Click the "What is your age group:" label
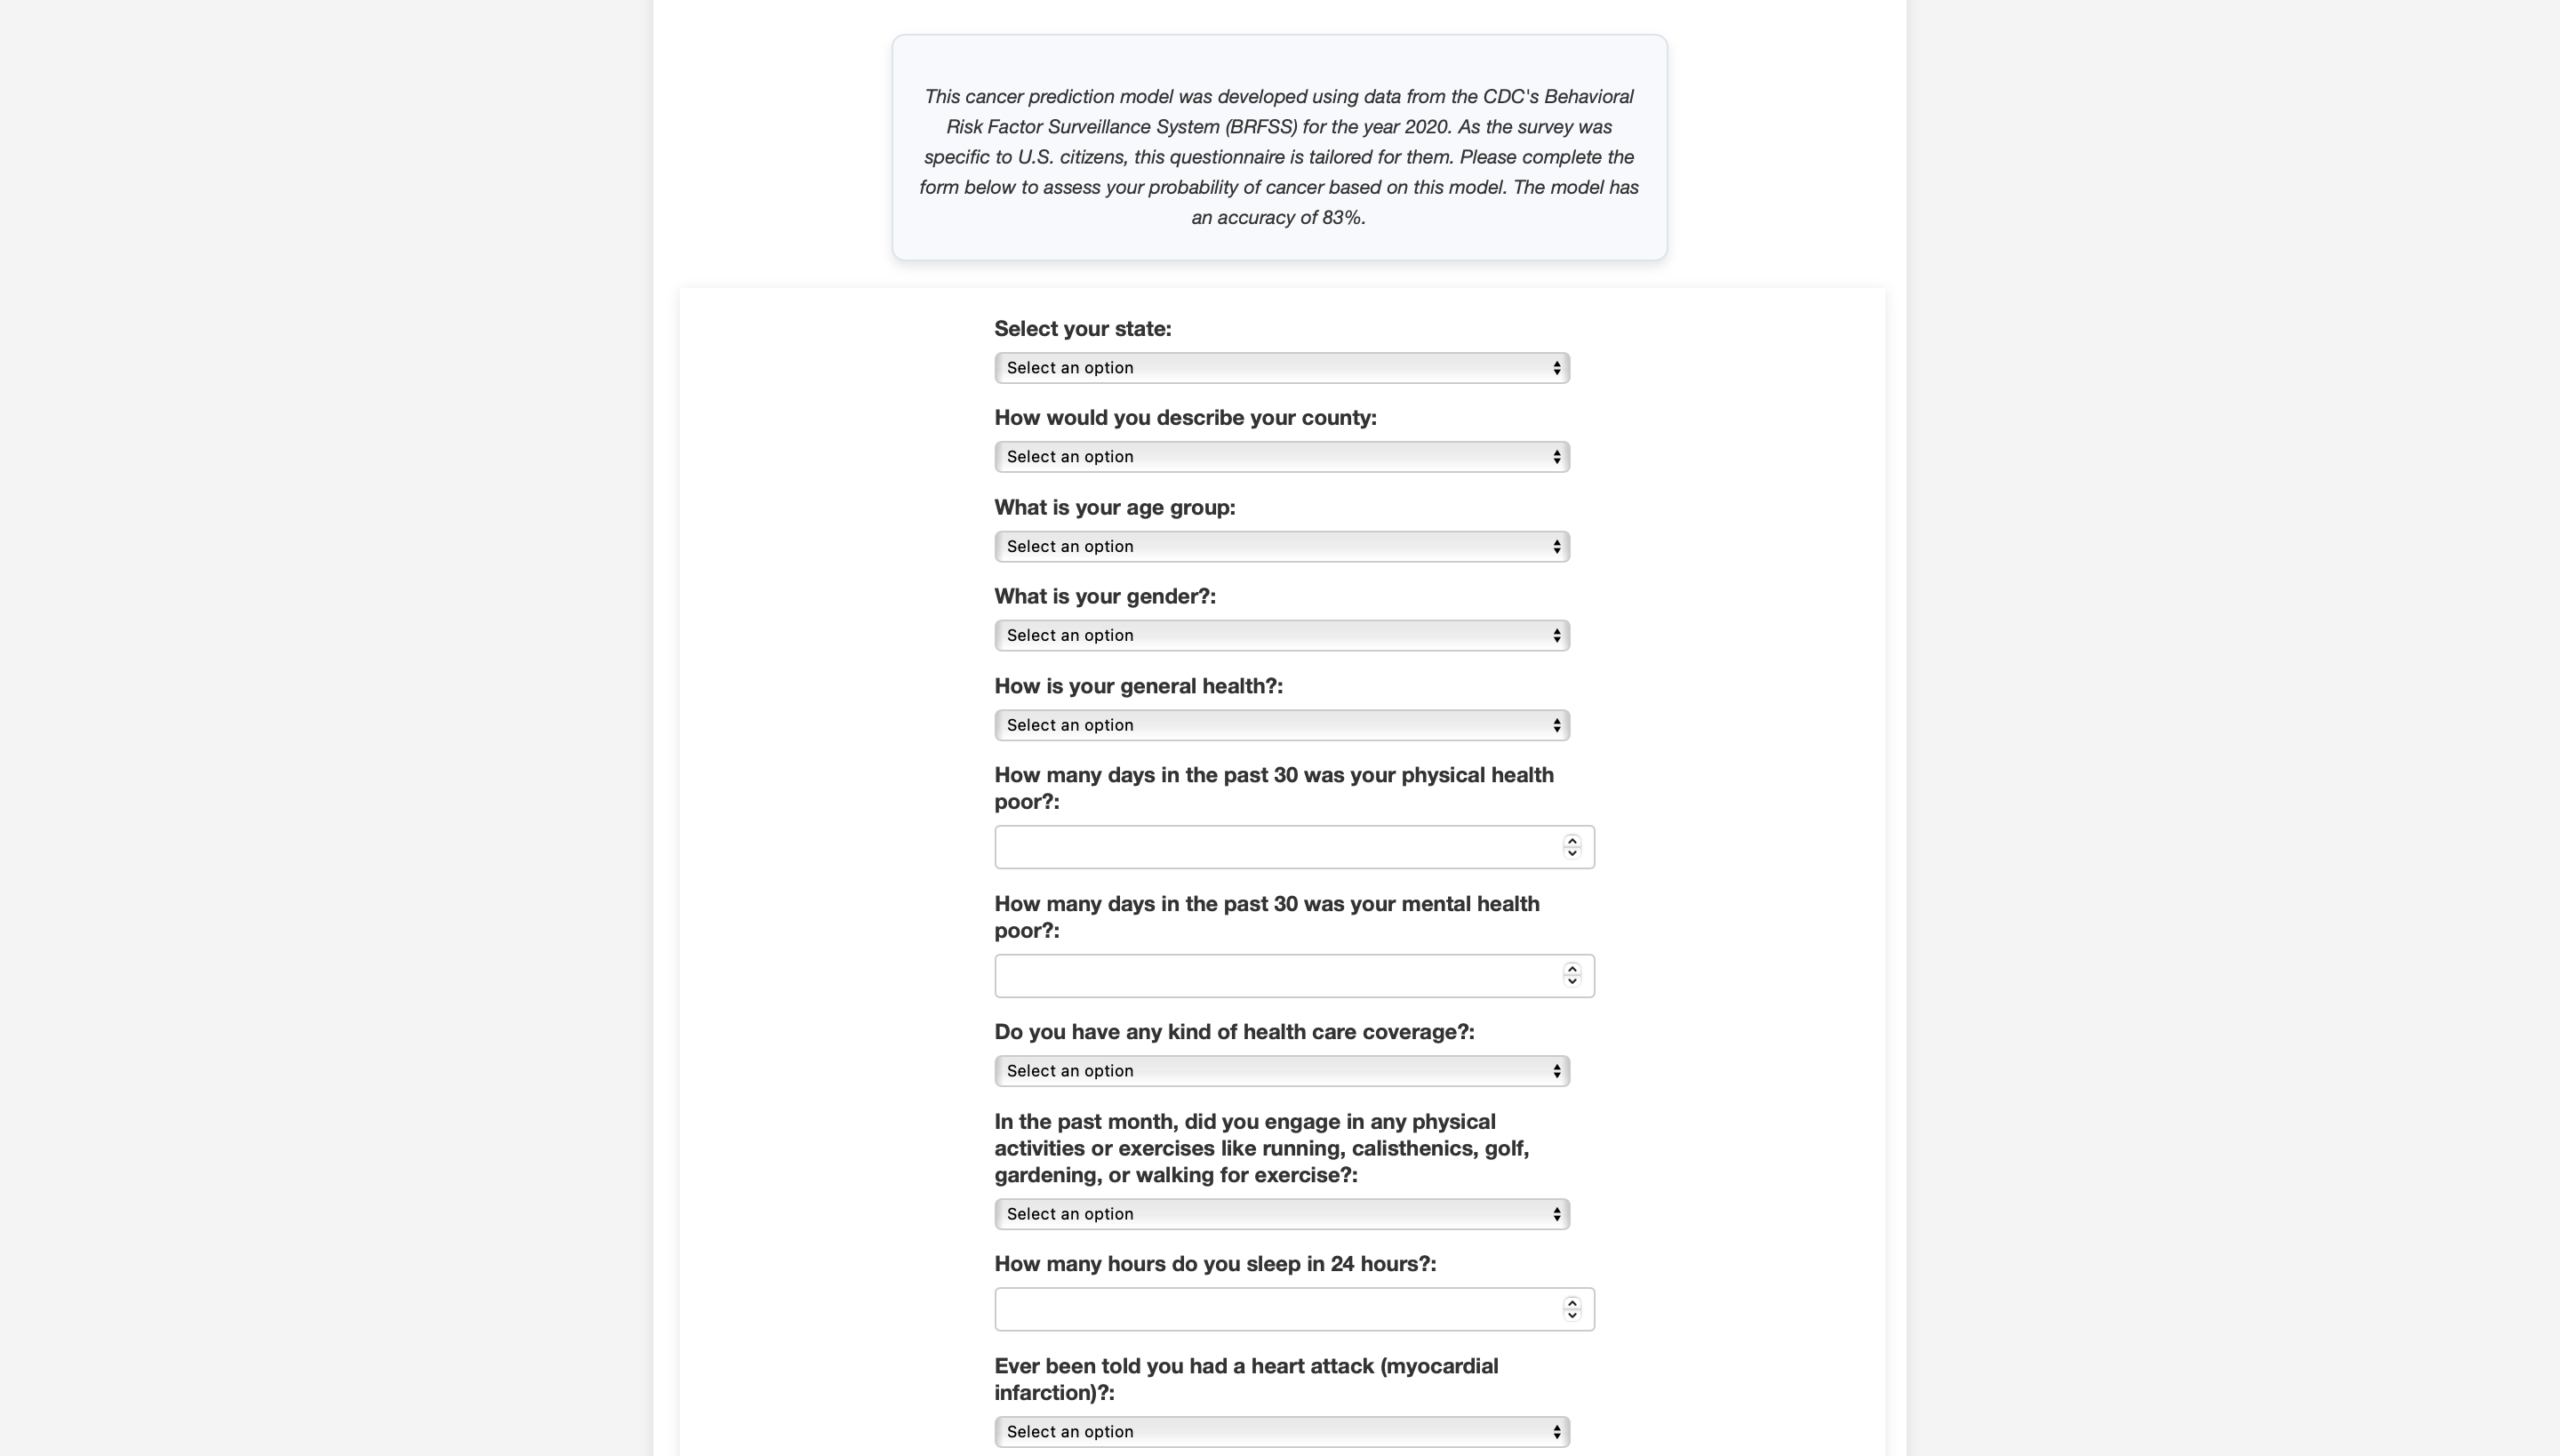 [1114, 508]
